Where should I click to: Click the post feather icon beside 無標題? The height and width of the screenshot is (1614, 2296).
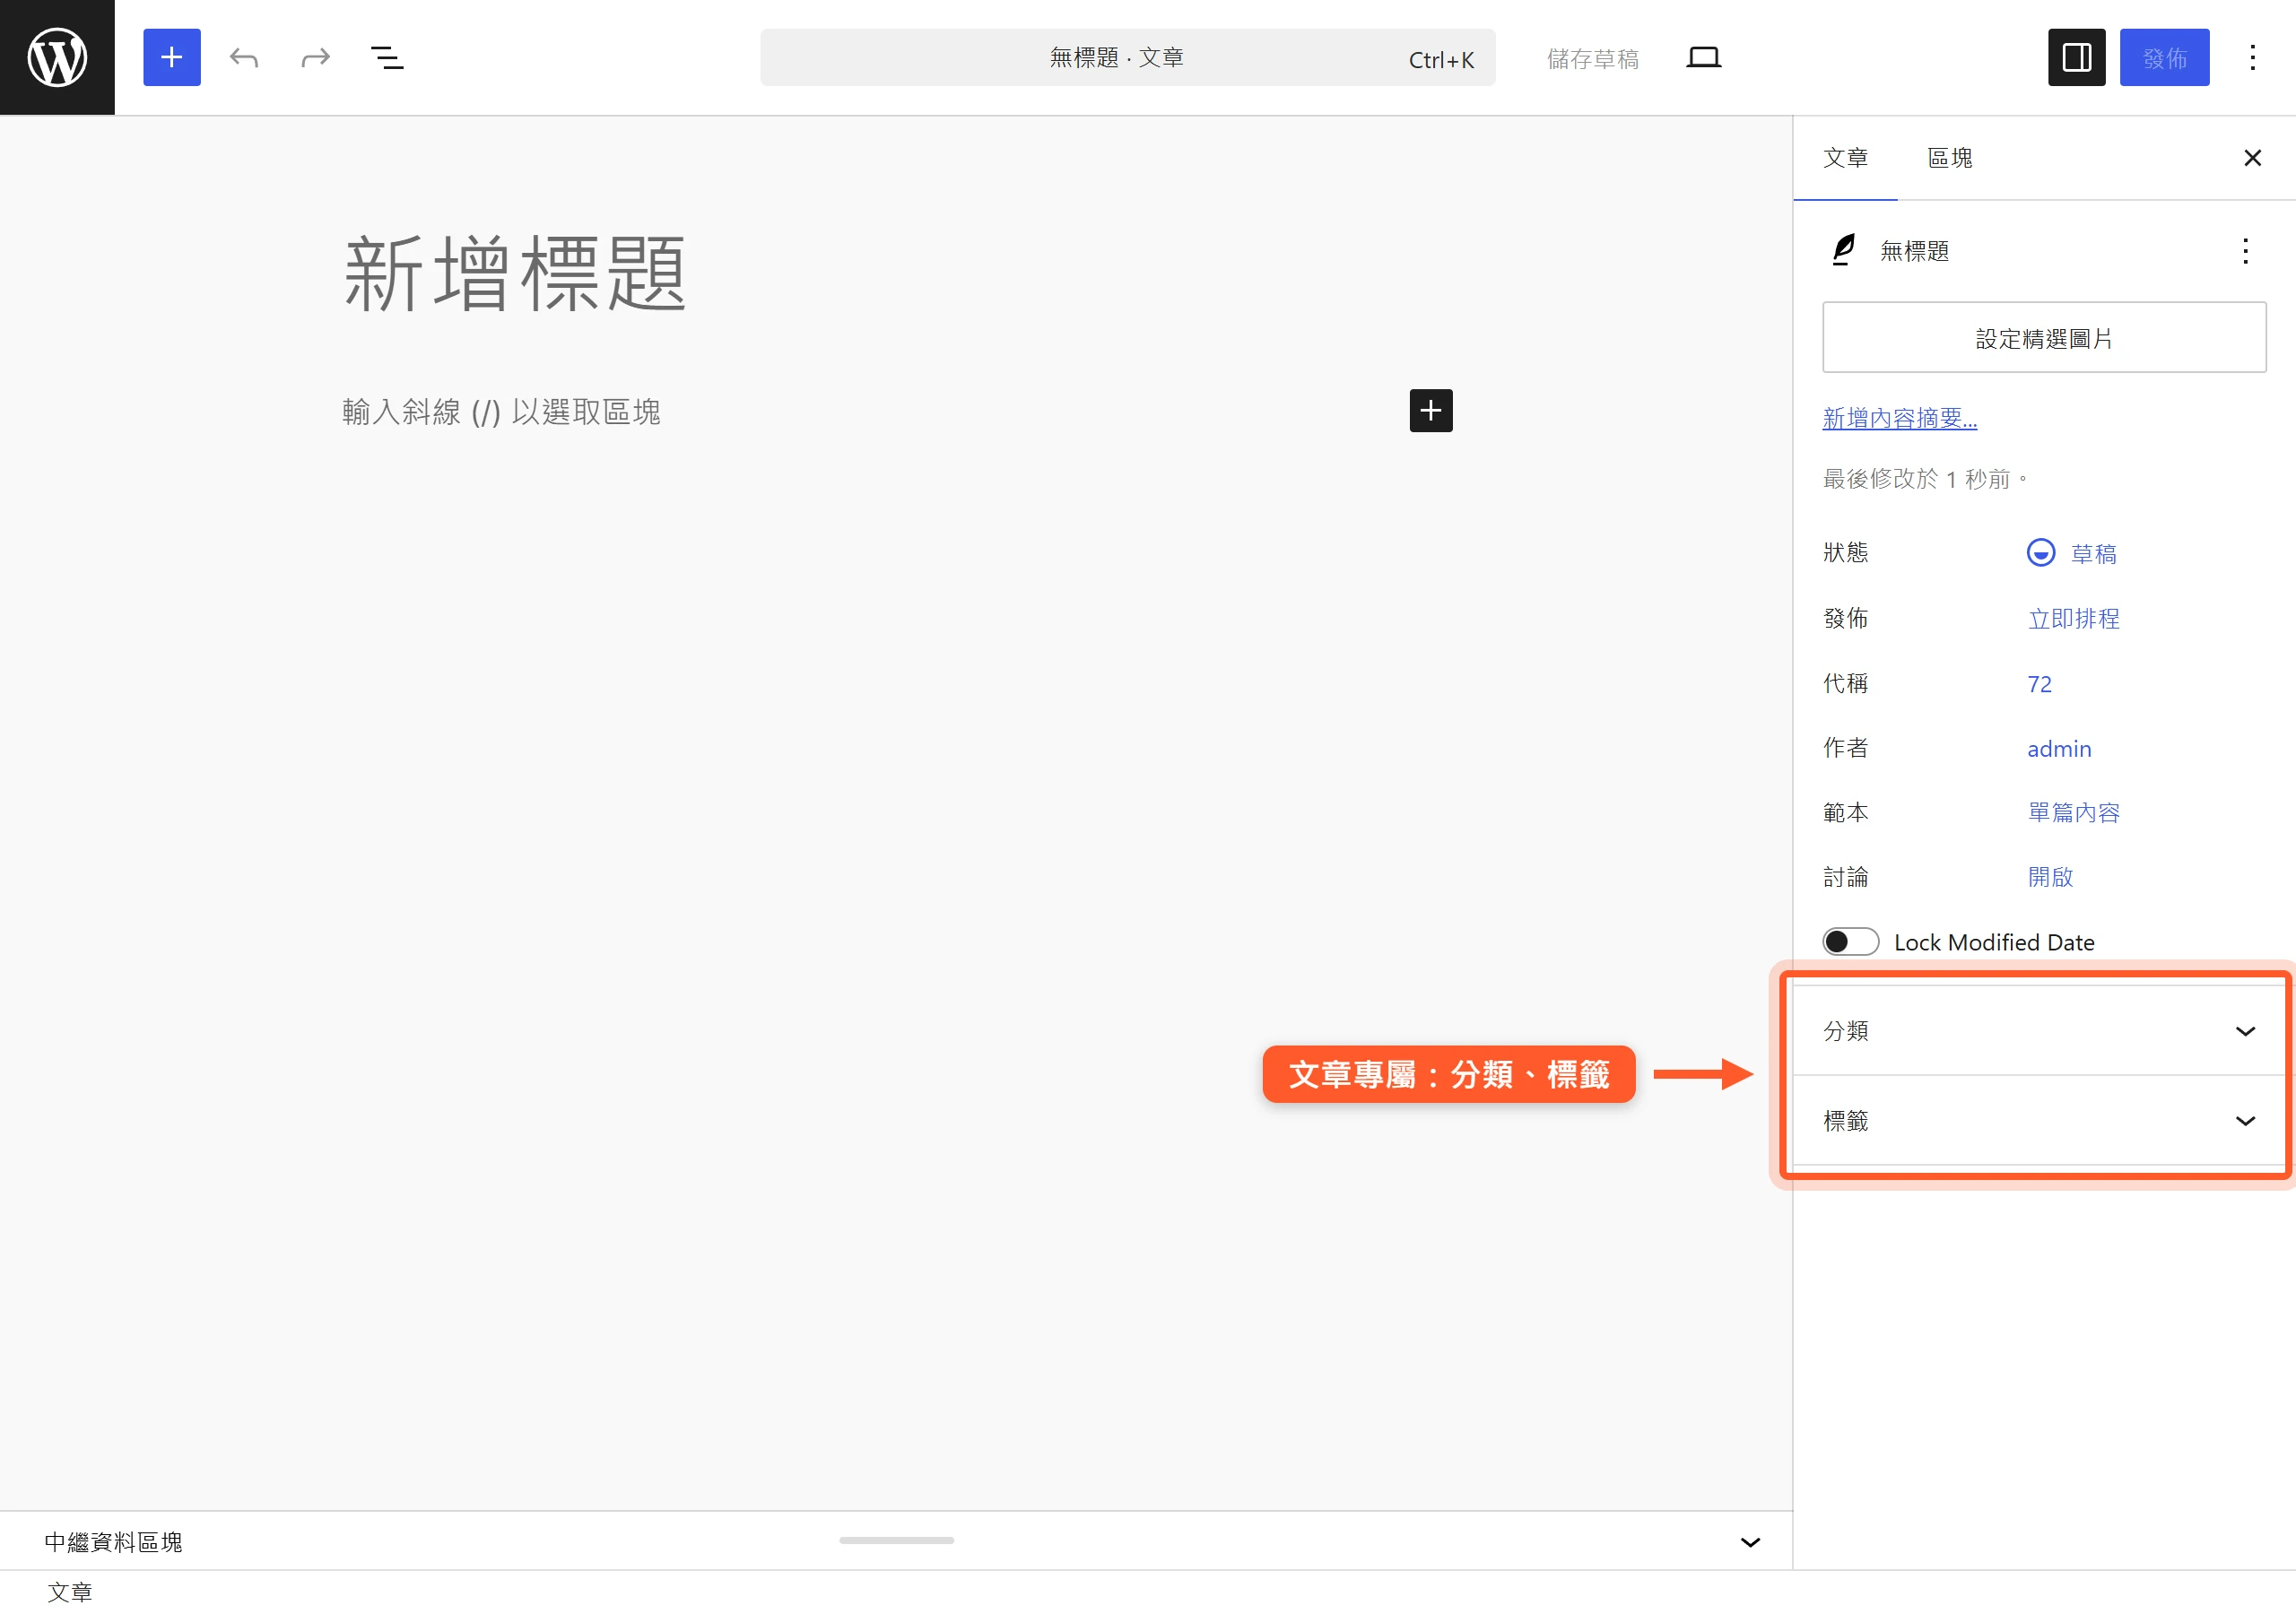tap(1843, 250)
